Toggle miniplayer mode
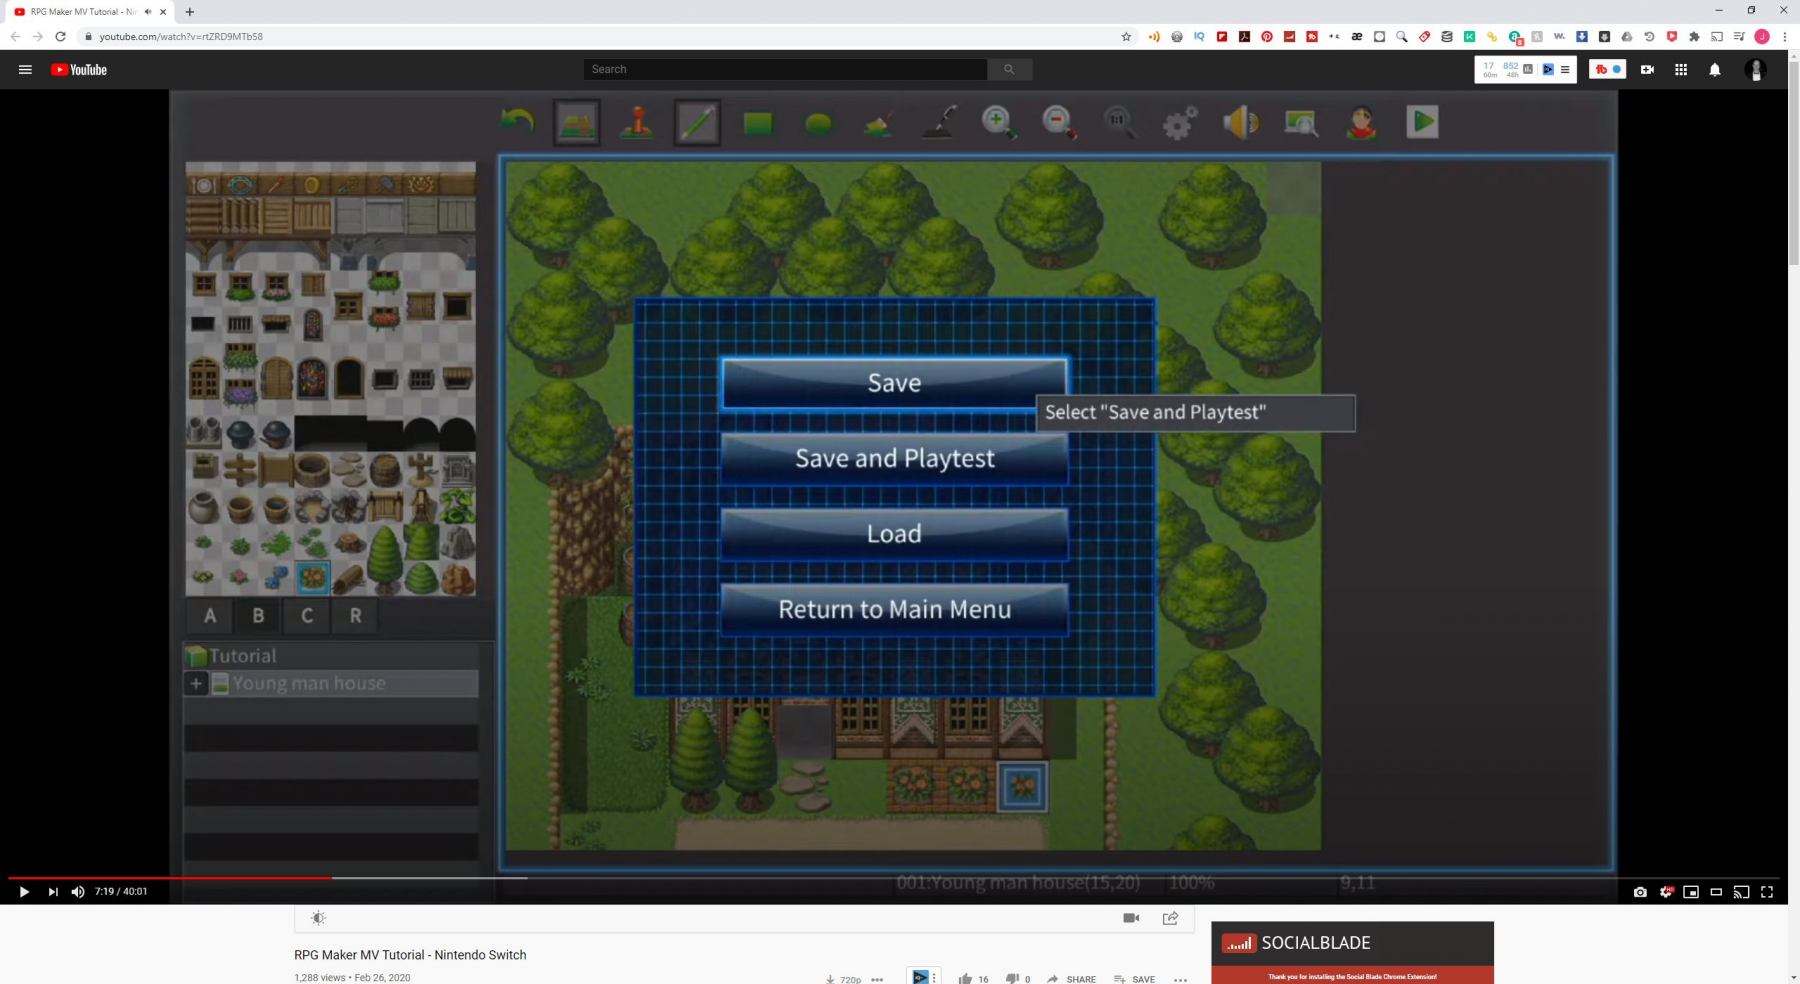 (1691, 892)
